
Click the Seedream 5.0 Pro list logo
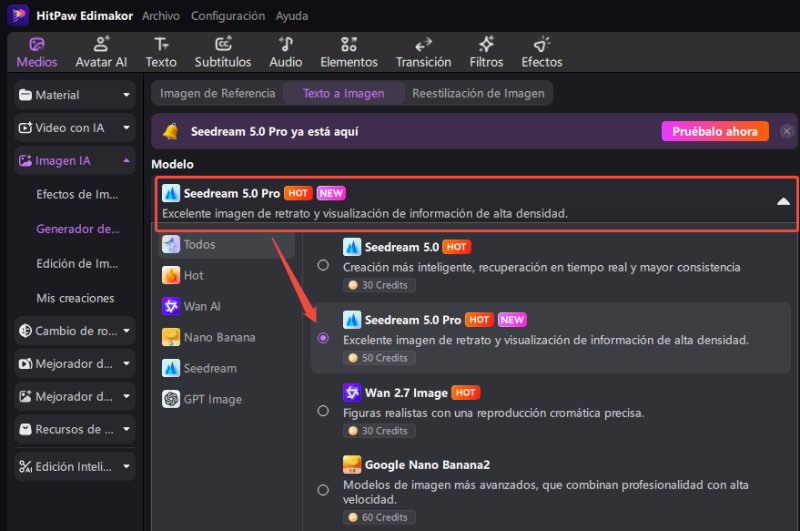coord(352,320)
